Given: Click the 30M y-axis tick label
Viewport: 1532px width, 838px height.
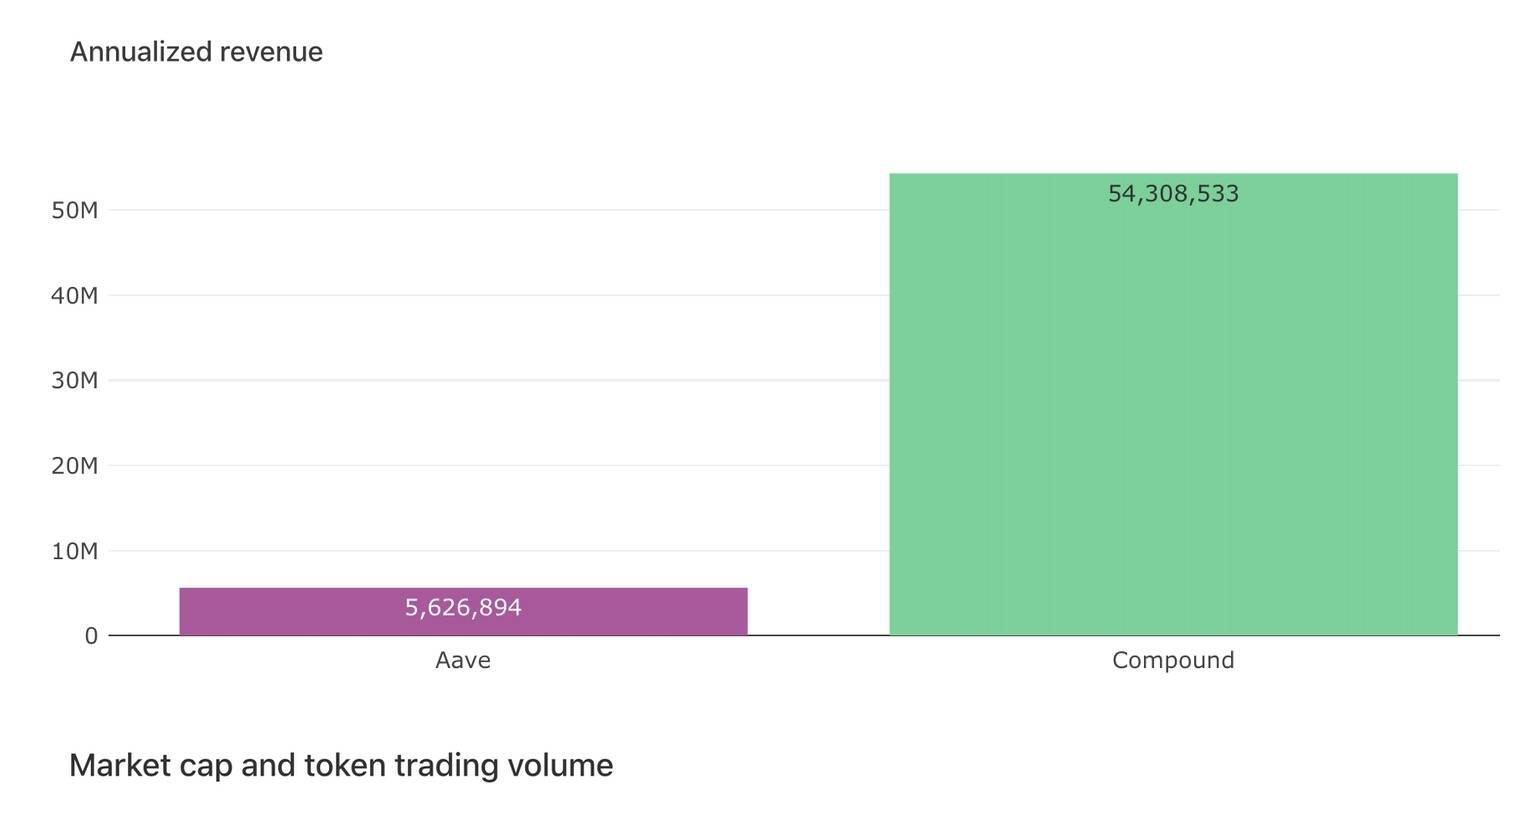Looking at the screenshot, I should (75, 380).
